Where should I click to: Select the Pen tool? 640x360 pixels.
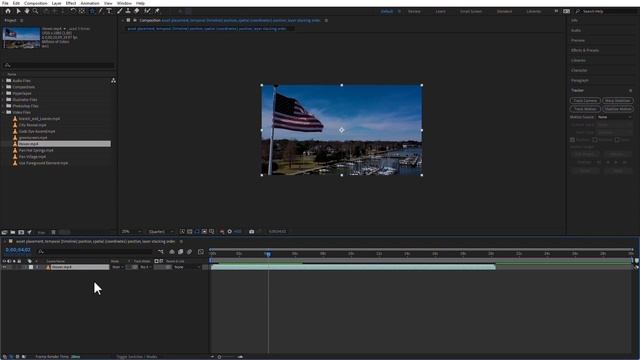(101, 11)
